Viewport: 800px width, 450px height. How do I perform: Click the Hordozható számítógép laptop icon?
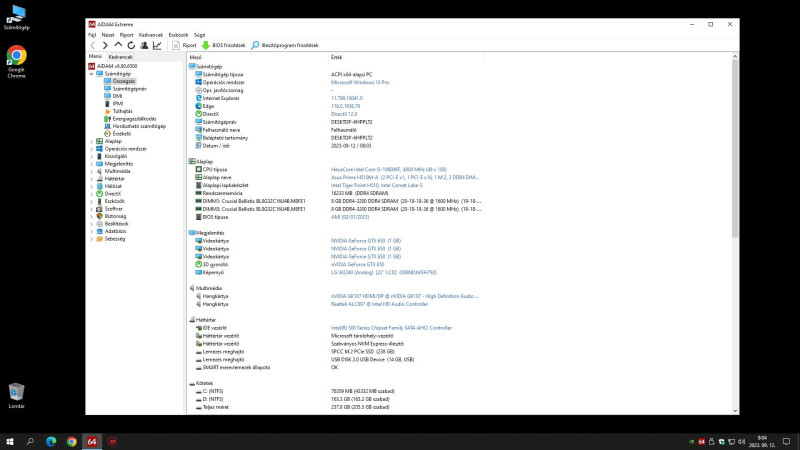point(107,126)
